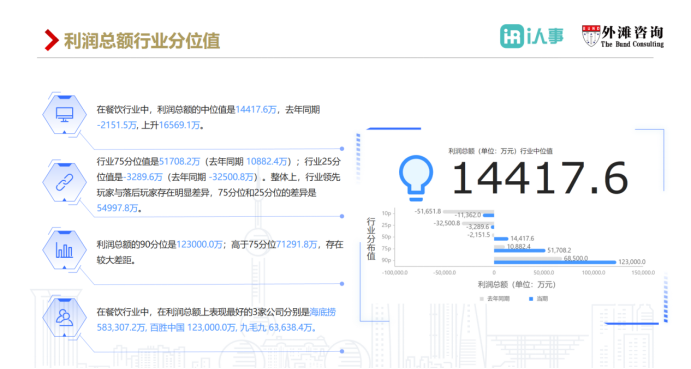Click the 海底捞 company name text
The width and height of the screenshot is (691, 369).
[x=323, y=312]
